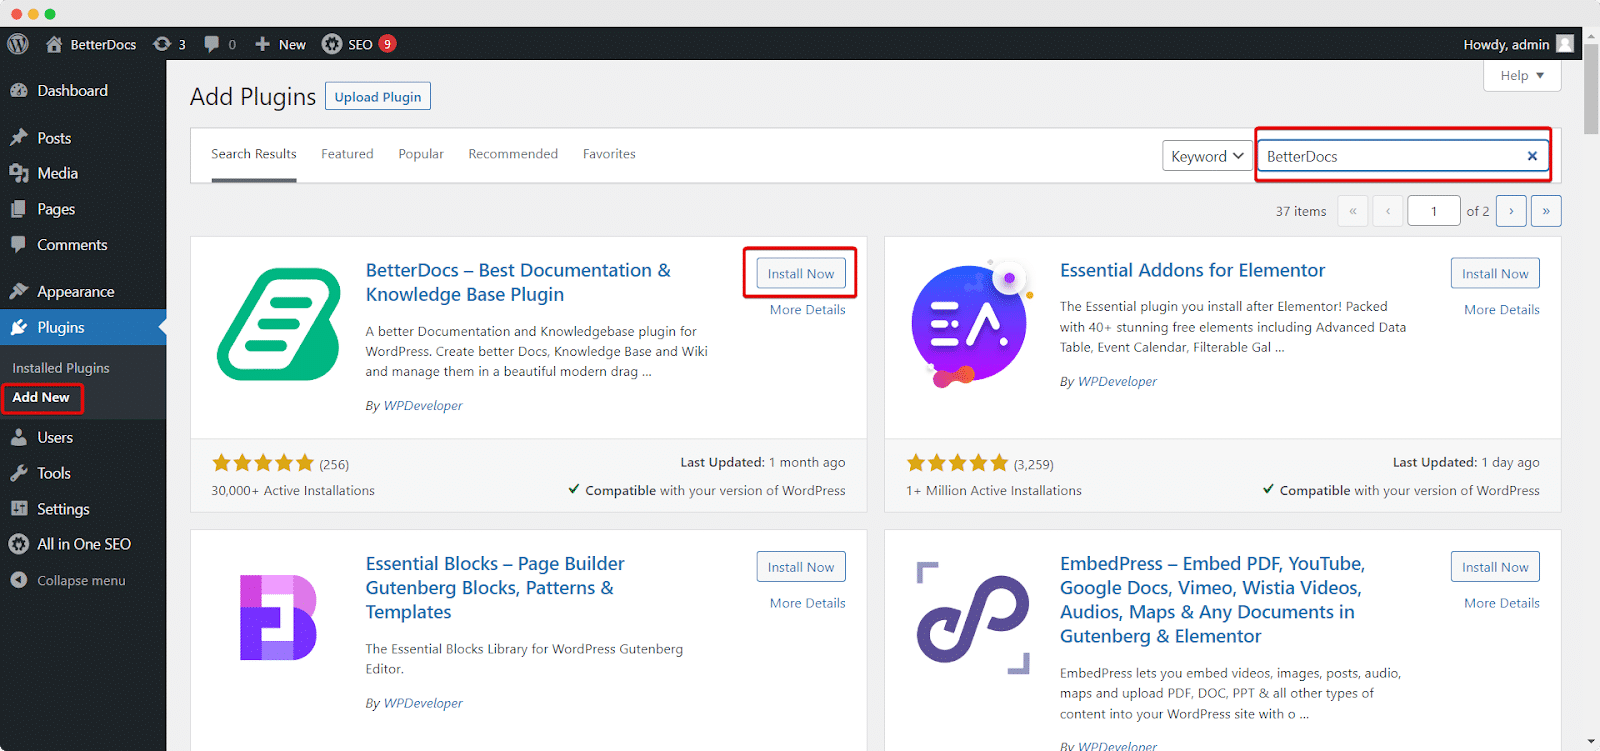Open Installed Plugins in the sidebar
The width and height of the screenshot is (1600, 751).
61,368
